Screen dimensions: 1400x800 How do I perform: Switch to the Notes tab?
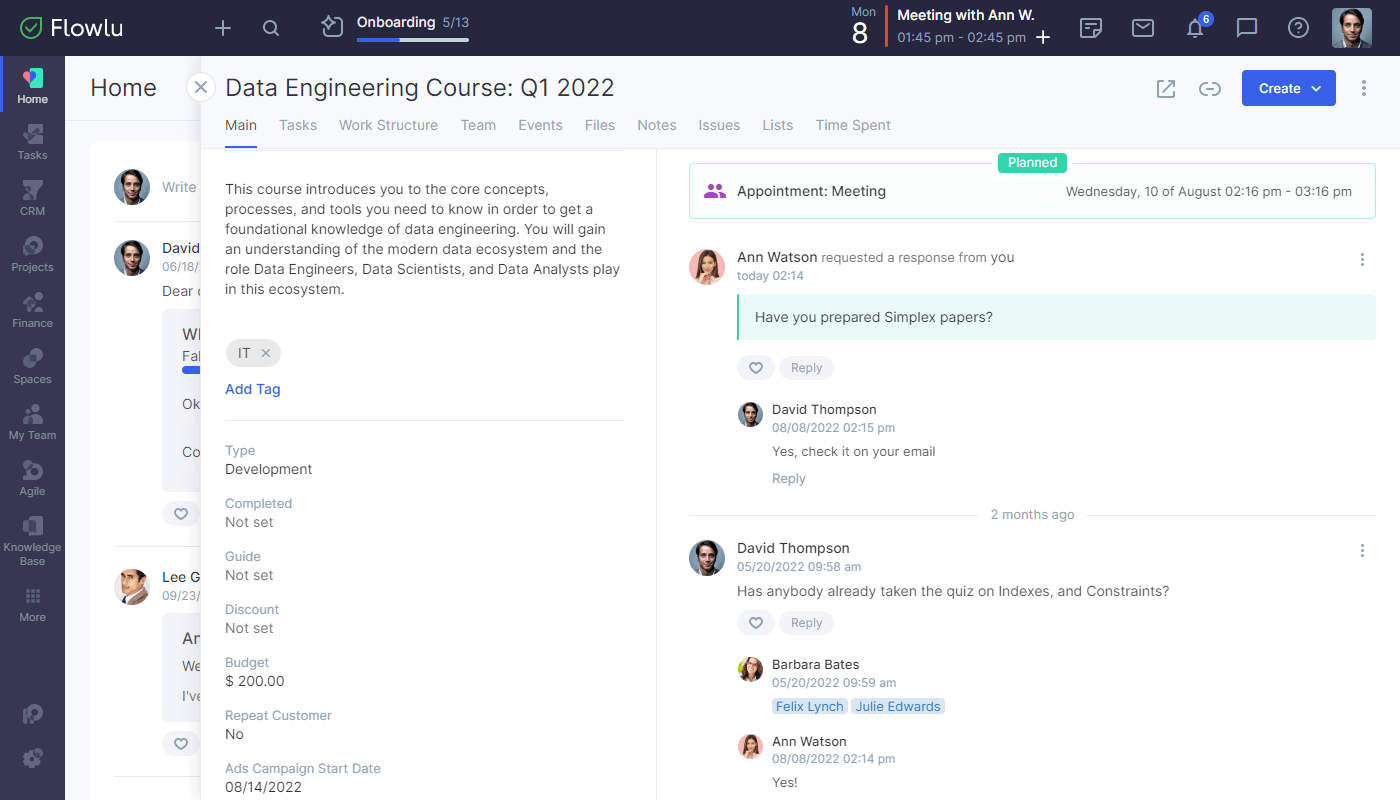[x=657, y=125]
